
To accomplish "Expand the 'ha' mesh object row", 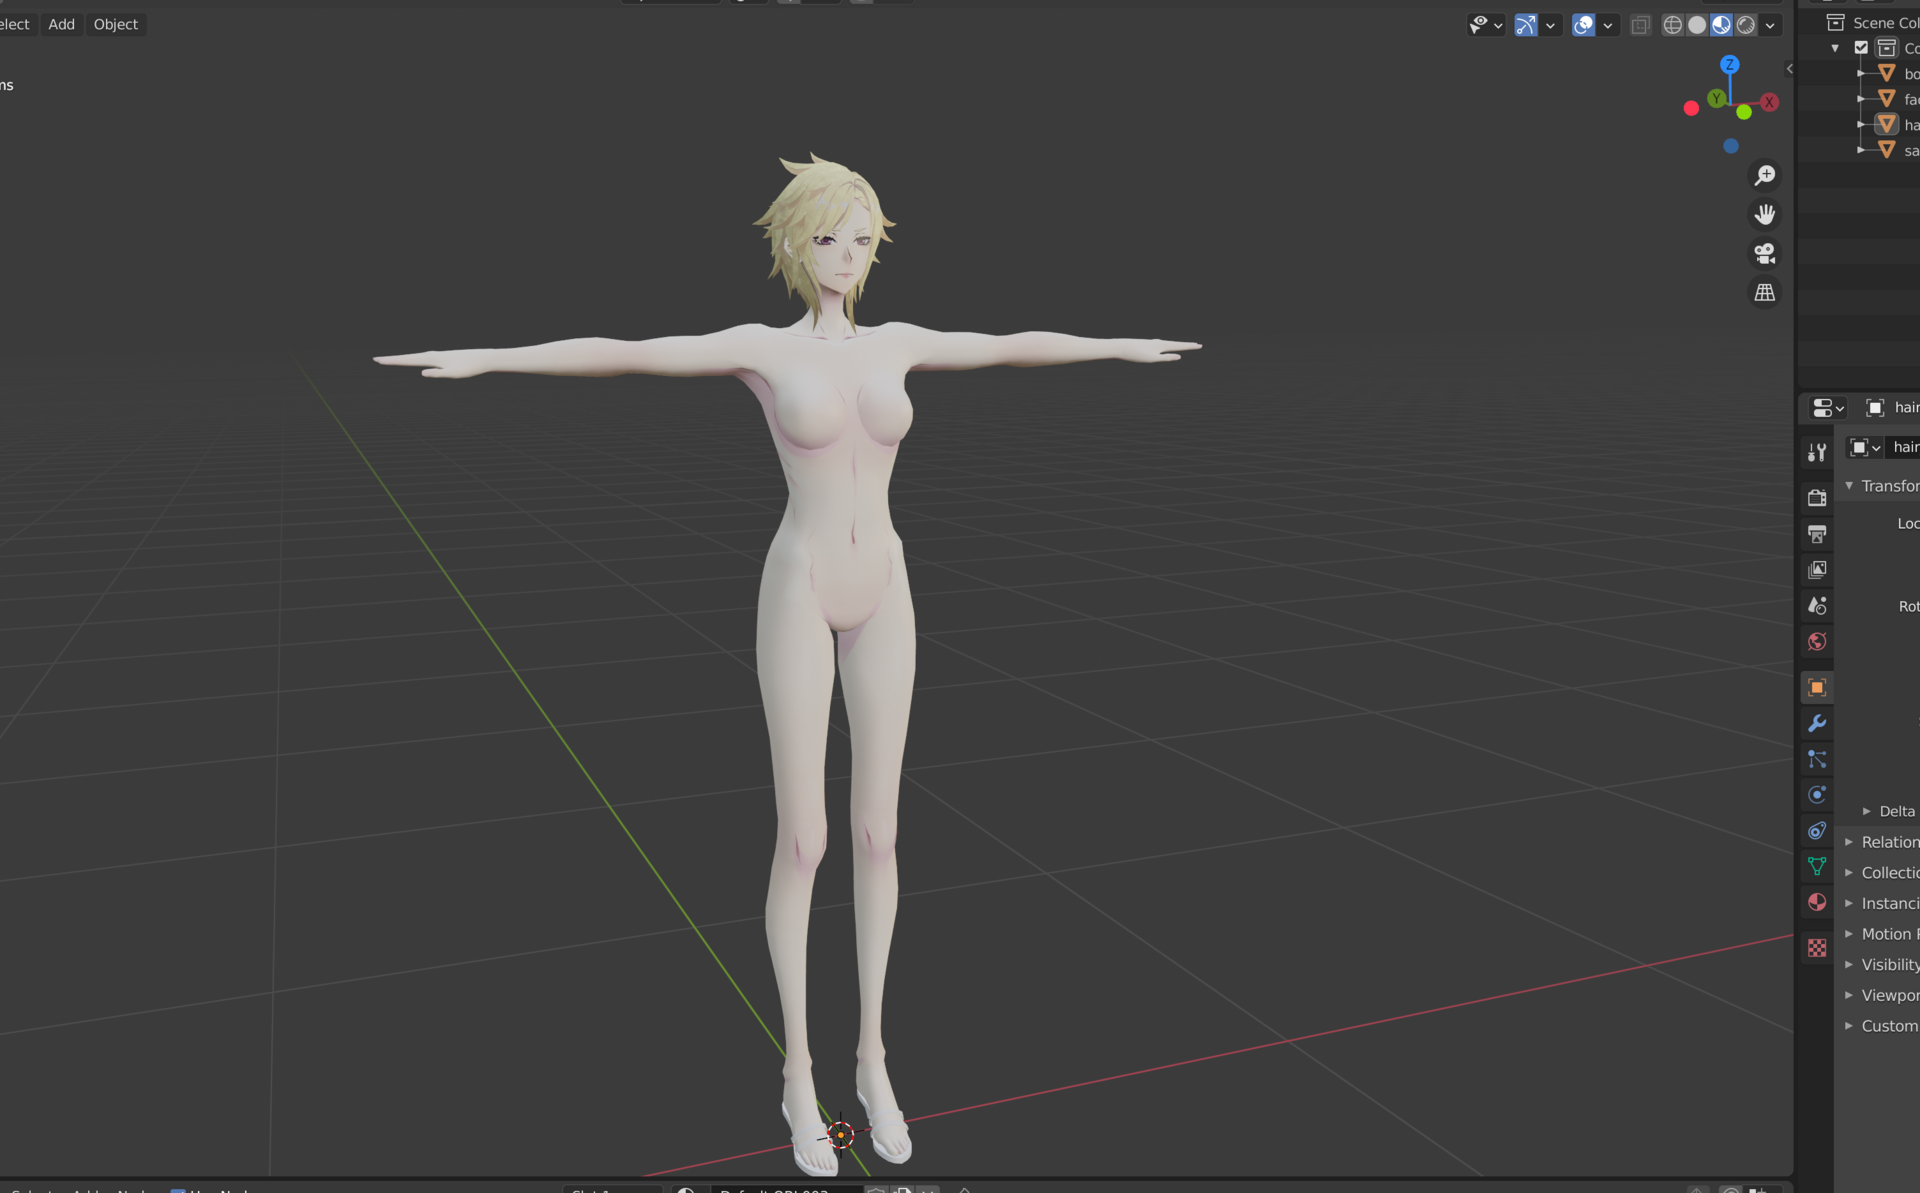I will pyautogui.click(x=1861, y=125).
